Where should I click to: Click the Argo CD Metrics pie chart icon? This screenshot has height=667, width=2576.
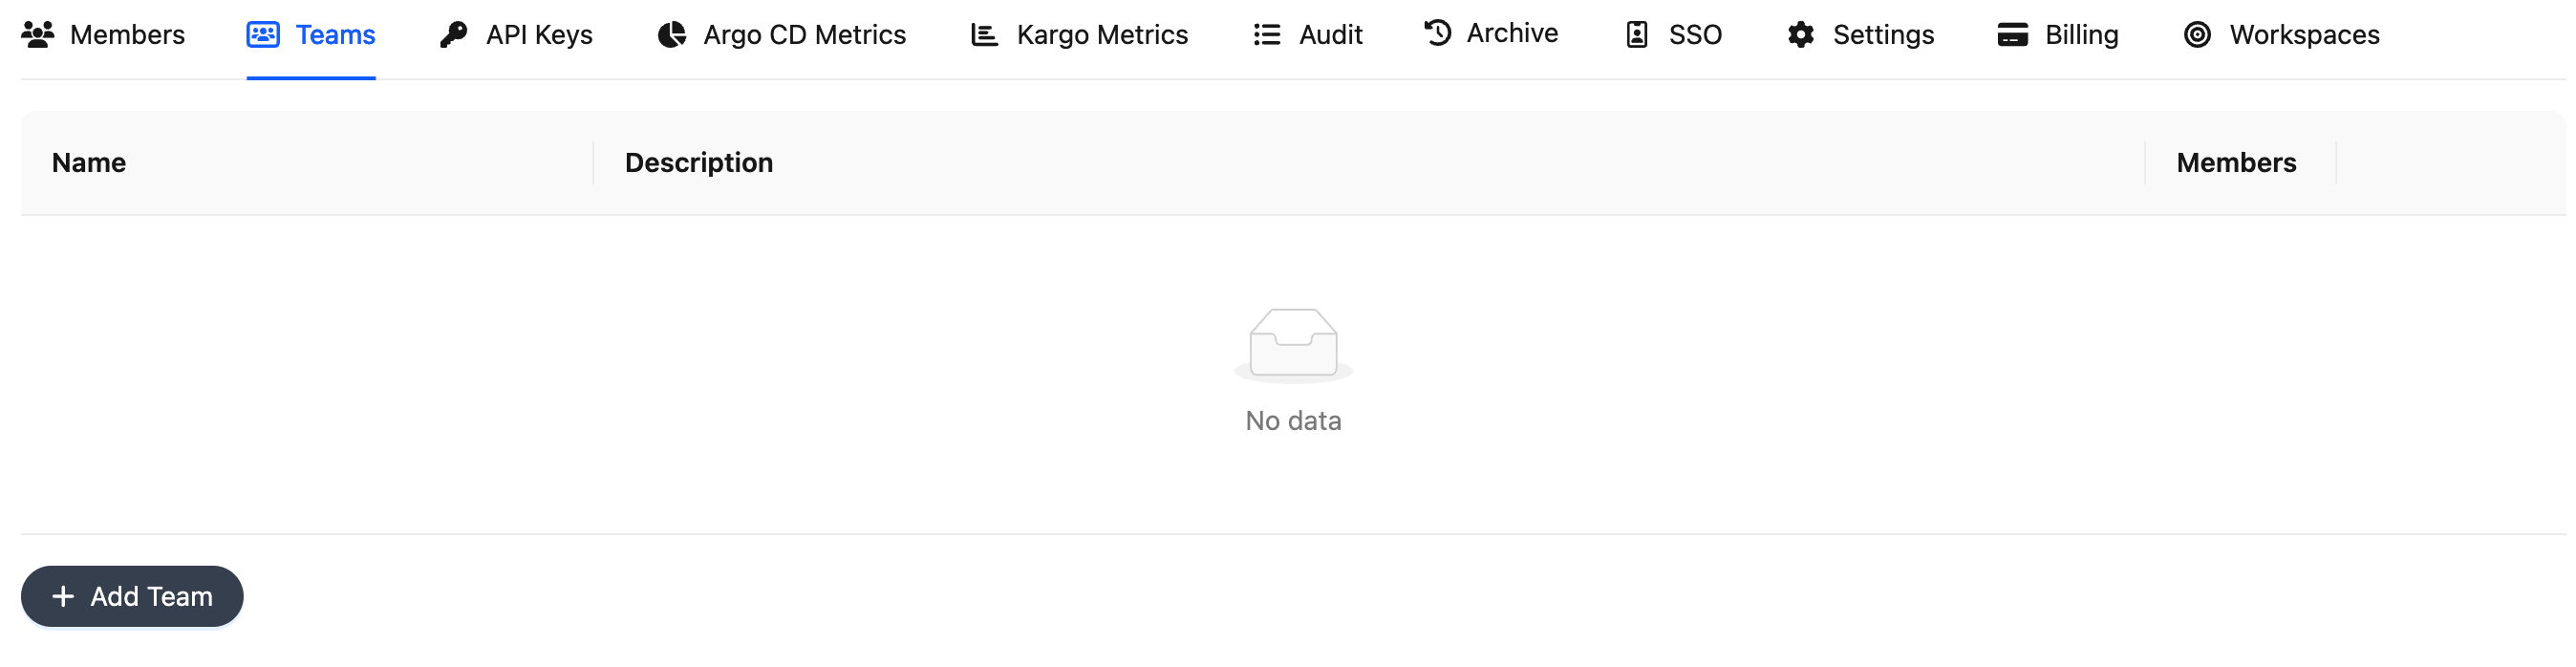[672, 35]
